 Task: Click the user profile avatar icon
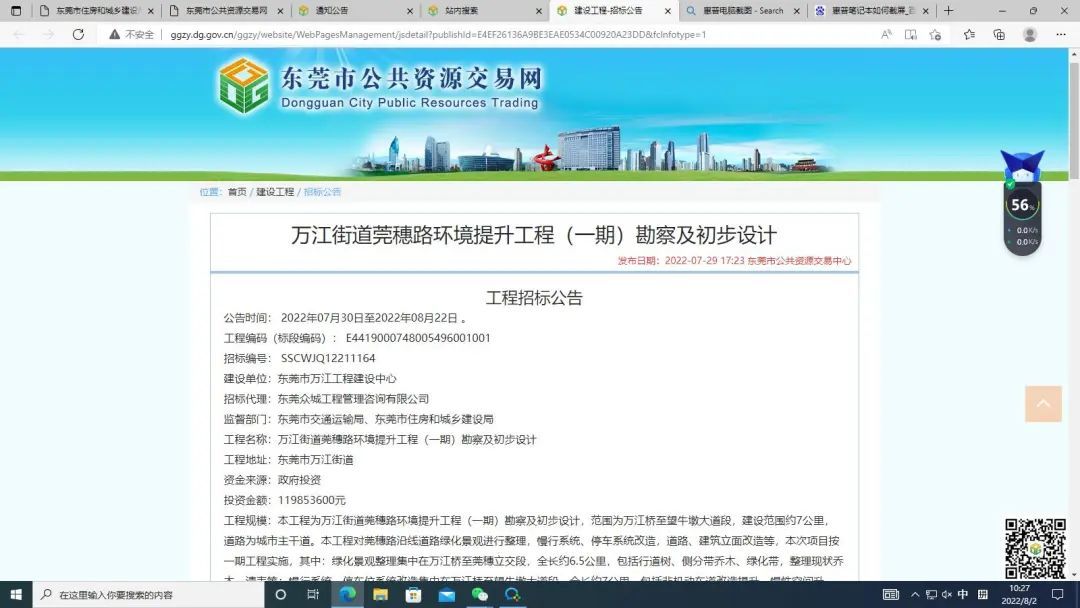[1030, 34]
